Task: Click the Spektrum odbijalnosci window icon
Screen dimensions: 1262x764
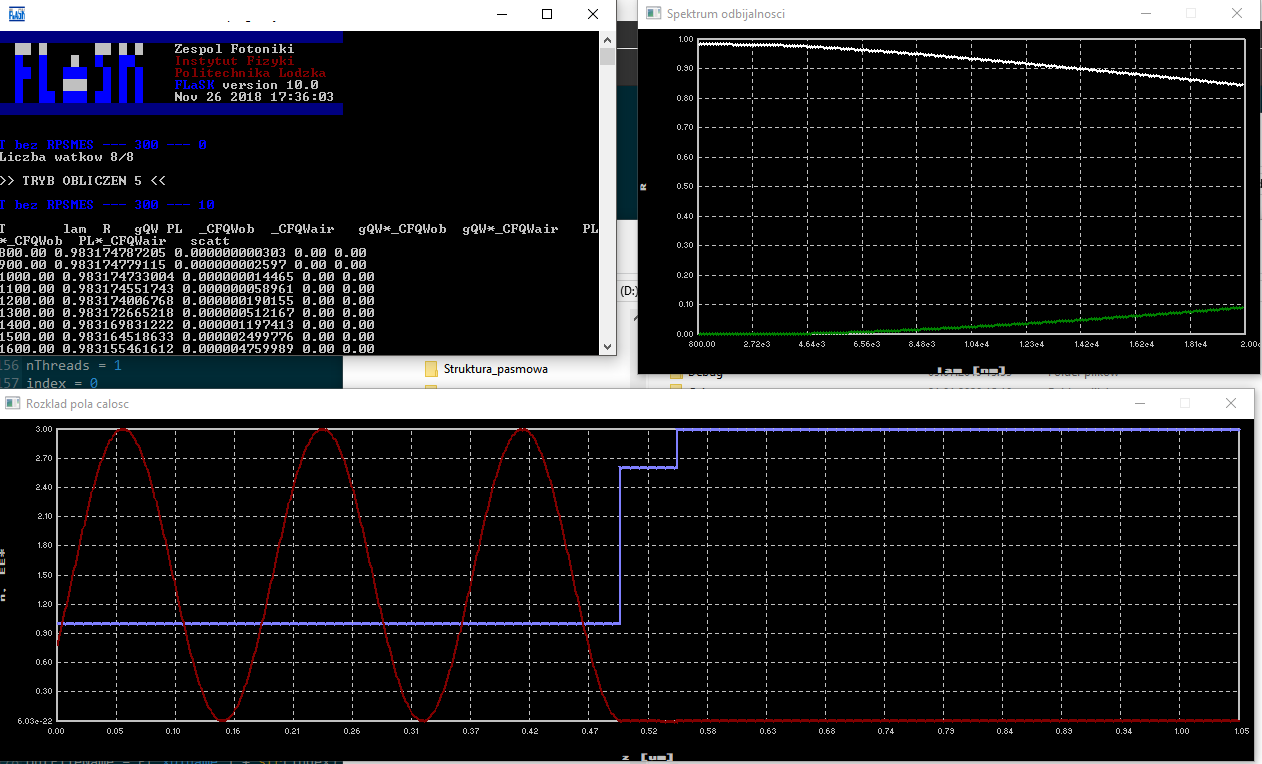Action: tap(653, 13)
